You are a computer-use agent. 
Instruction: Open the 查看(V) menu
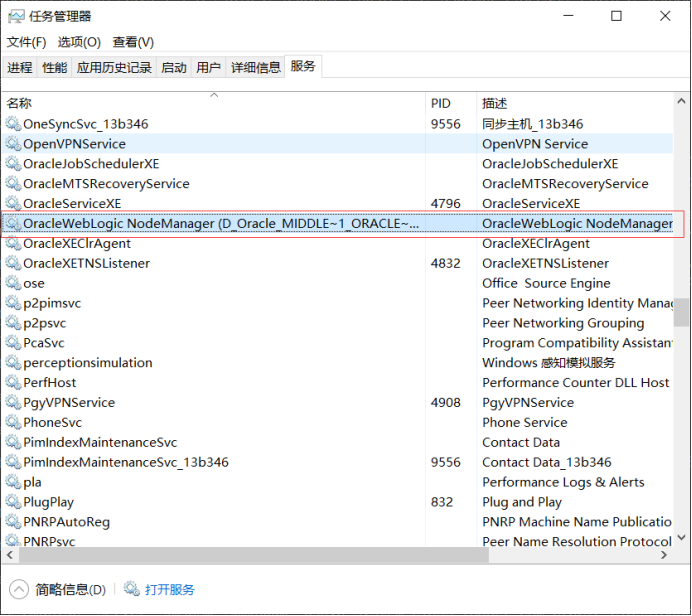click(x=133, y=42)
